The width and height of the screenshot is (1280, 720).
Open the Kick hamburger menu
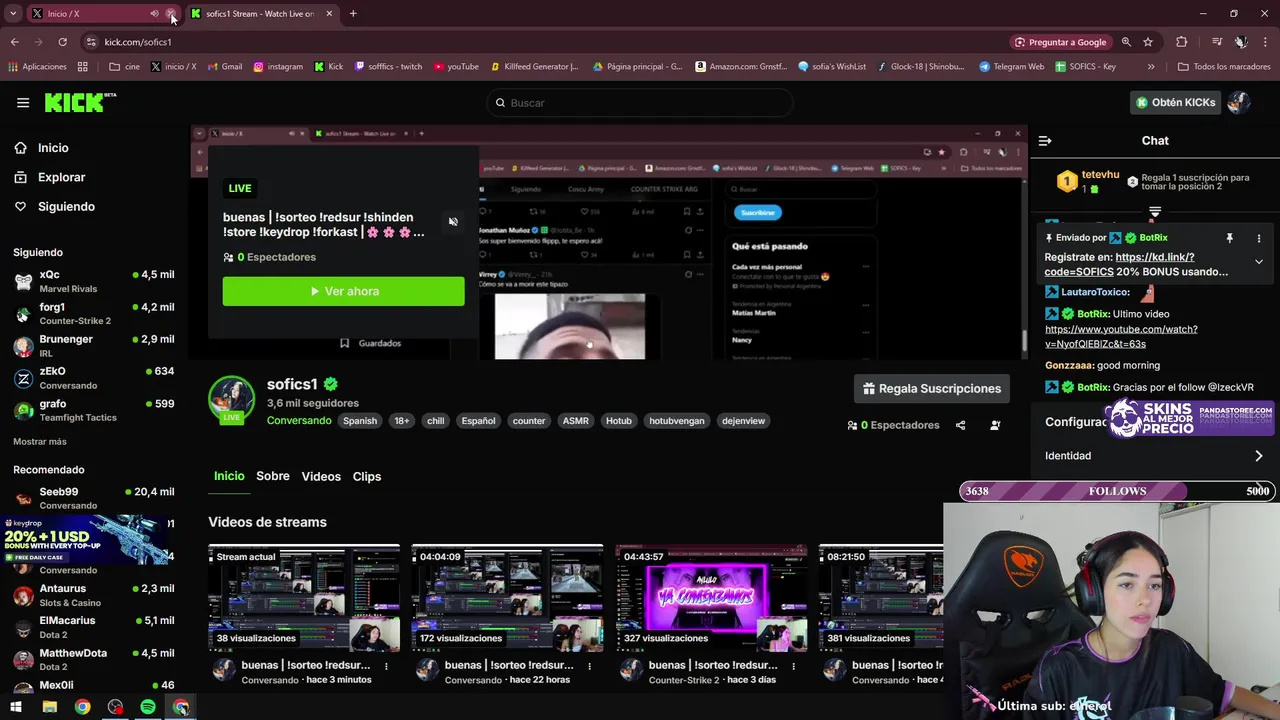coord(23,103)
